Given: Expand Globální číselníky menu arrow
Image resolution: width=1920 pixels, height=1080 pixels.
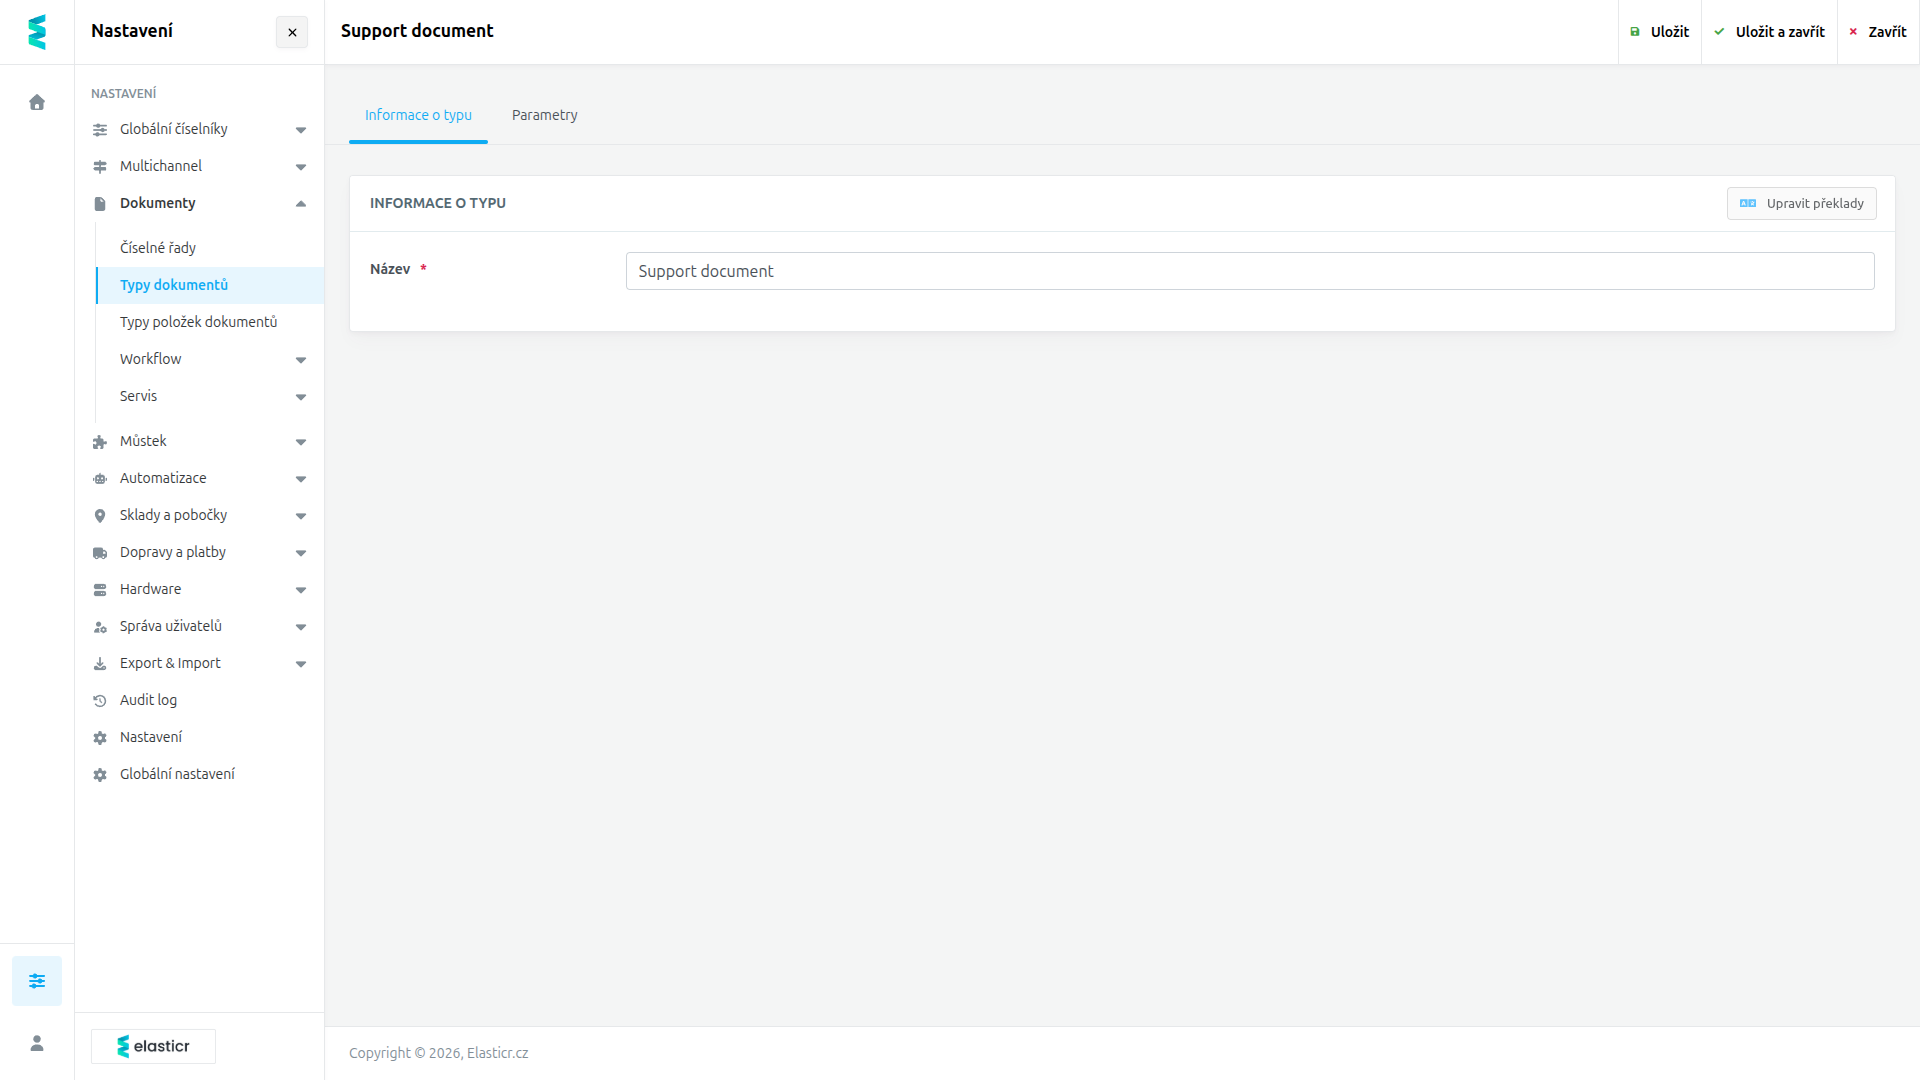Looking at the screenshot, I should 300,130.
